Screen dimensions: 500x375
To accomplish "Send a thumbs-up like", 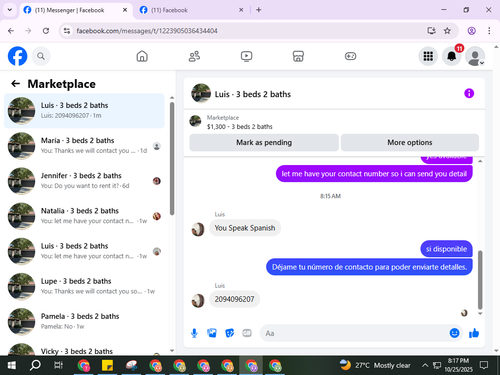I will coord(474,333).
